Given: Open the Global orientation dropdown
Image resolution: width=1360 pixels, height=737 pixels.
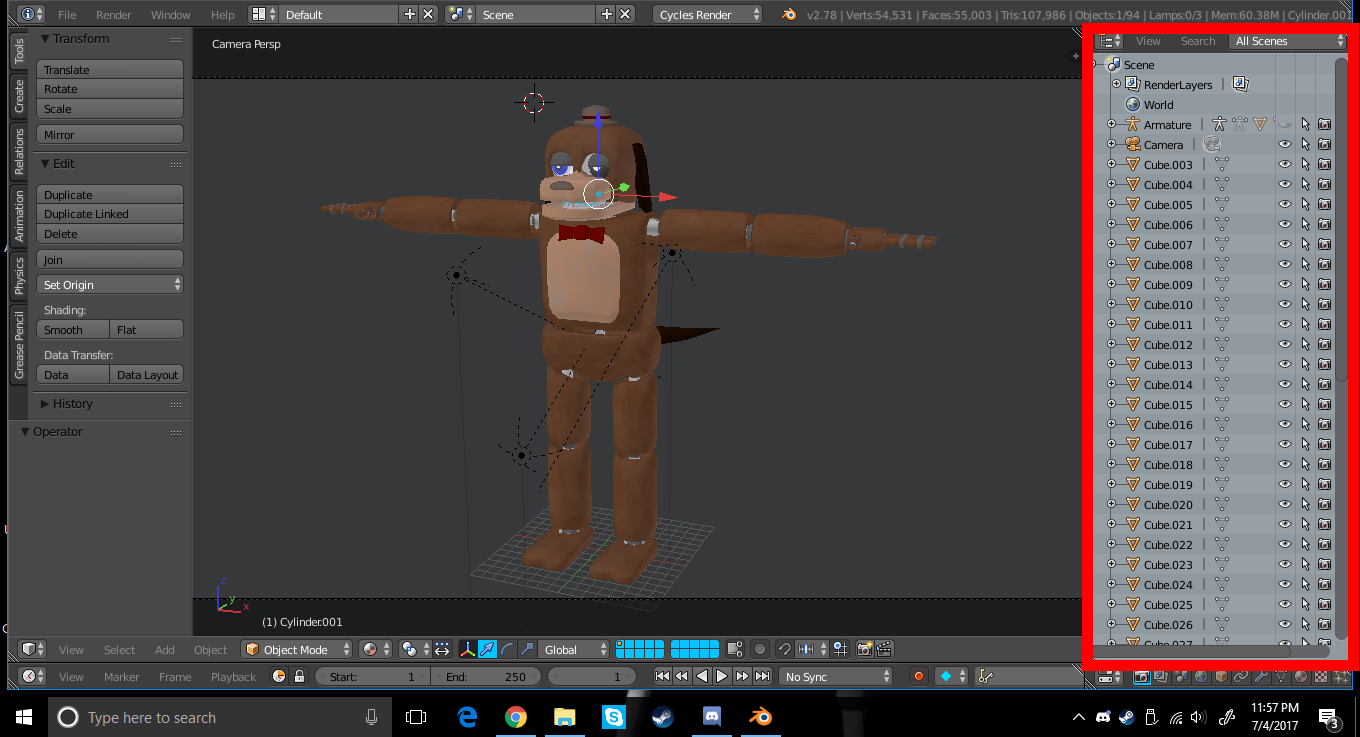Looking at the screenshot, I should (x=573, y=649).
